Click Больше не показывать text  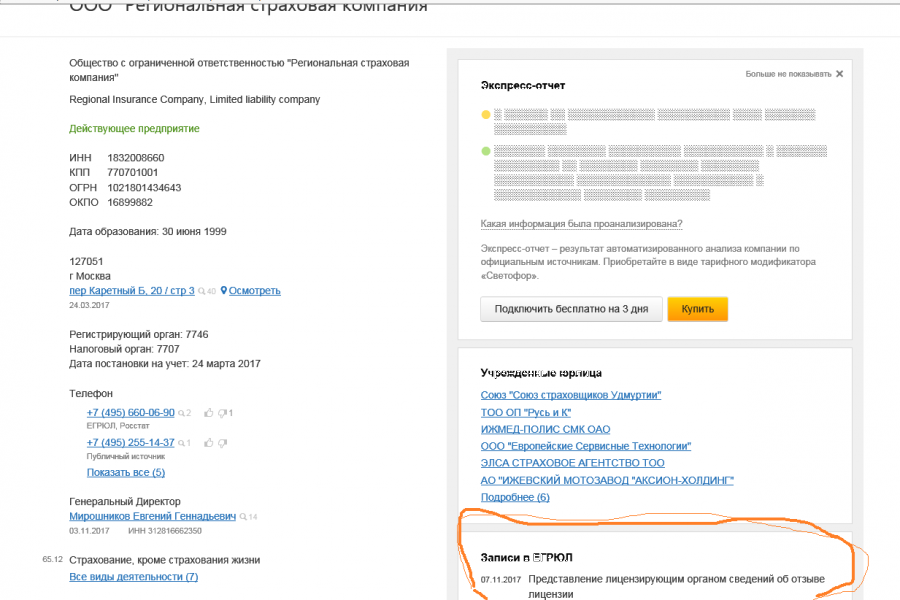[788, 74]
